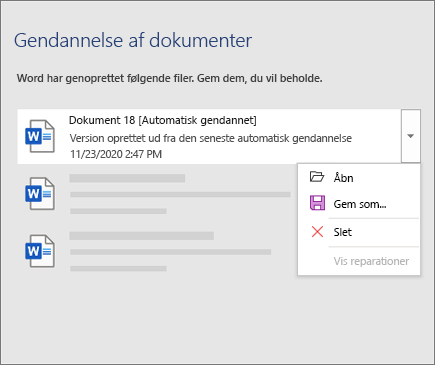Viewport: 435px width, 365px height.
Task: Click the timestamp 11/23/2020 2:47 PM
Action: (116, 154)
